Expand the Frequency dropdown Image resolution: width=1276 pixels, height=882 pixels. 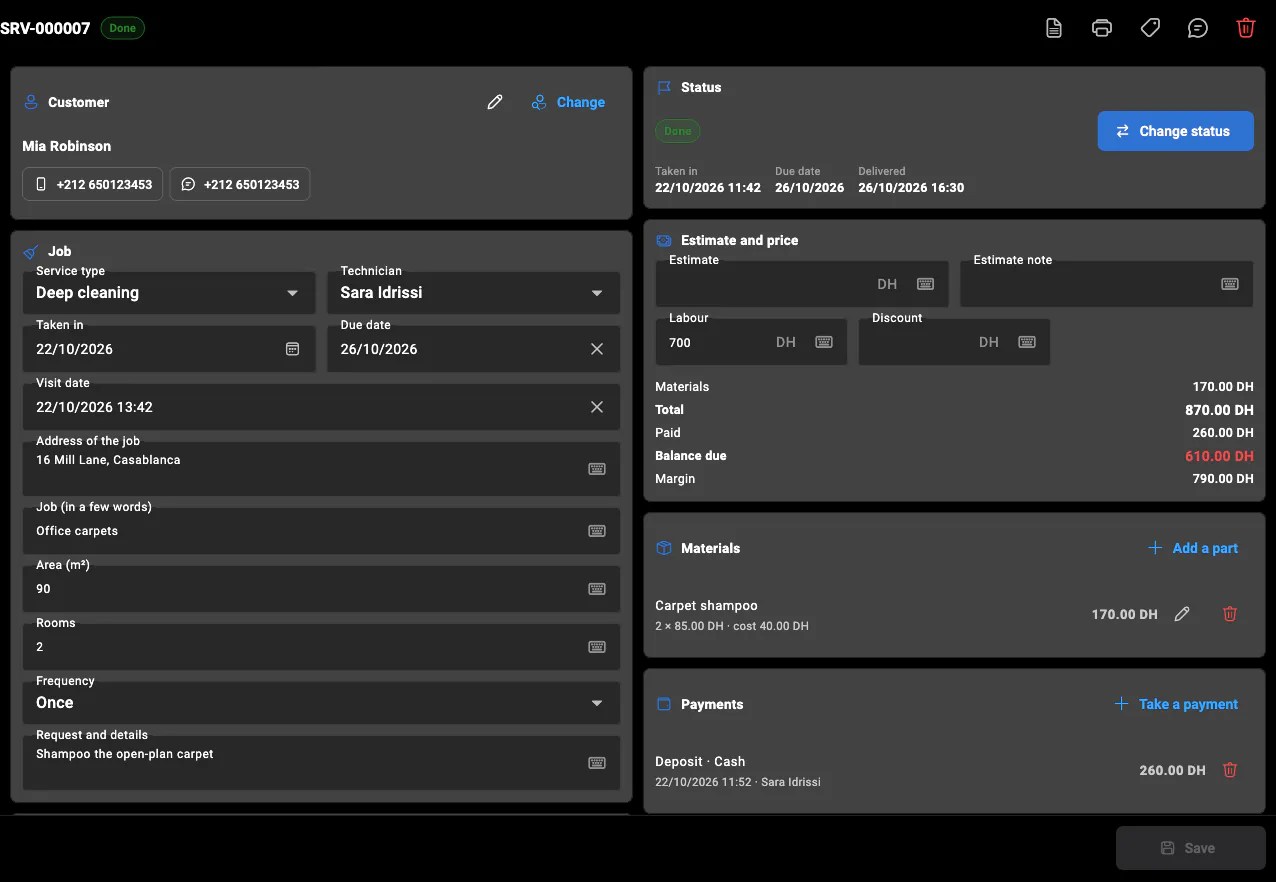point(321,703)
